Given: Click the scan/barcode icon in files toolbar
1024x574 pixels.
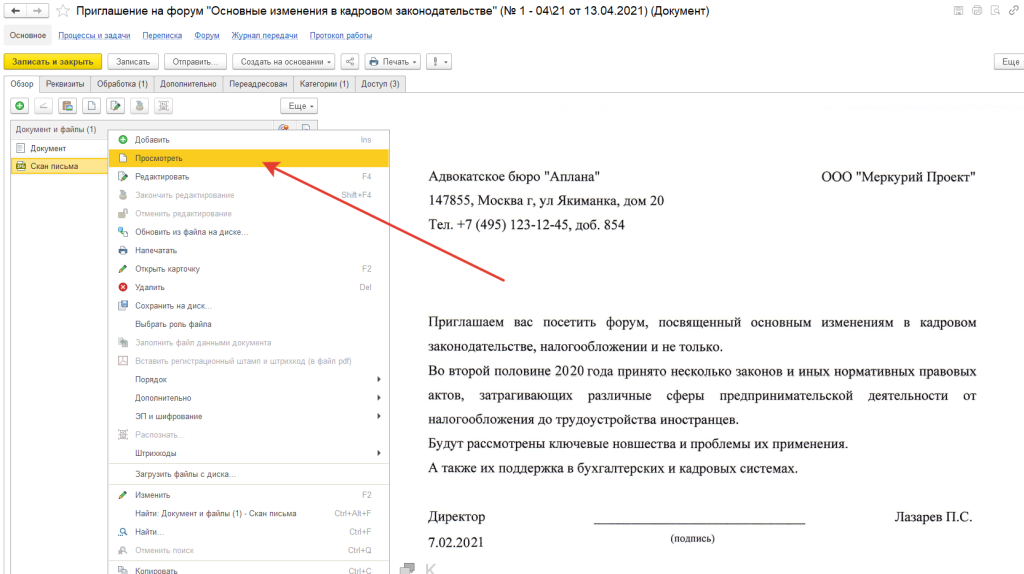Looking at the screenshot, I should pyautogui.click(x=164, y=106).
